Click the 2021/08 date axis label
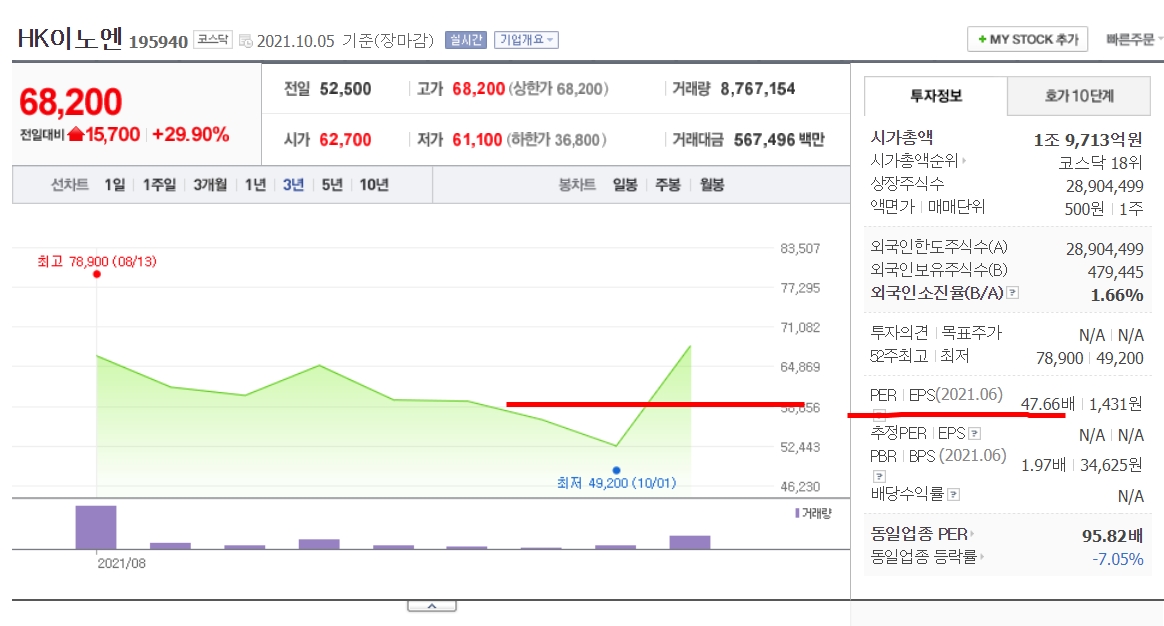This screenshot has height=626, width=1164. [122, 563]
